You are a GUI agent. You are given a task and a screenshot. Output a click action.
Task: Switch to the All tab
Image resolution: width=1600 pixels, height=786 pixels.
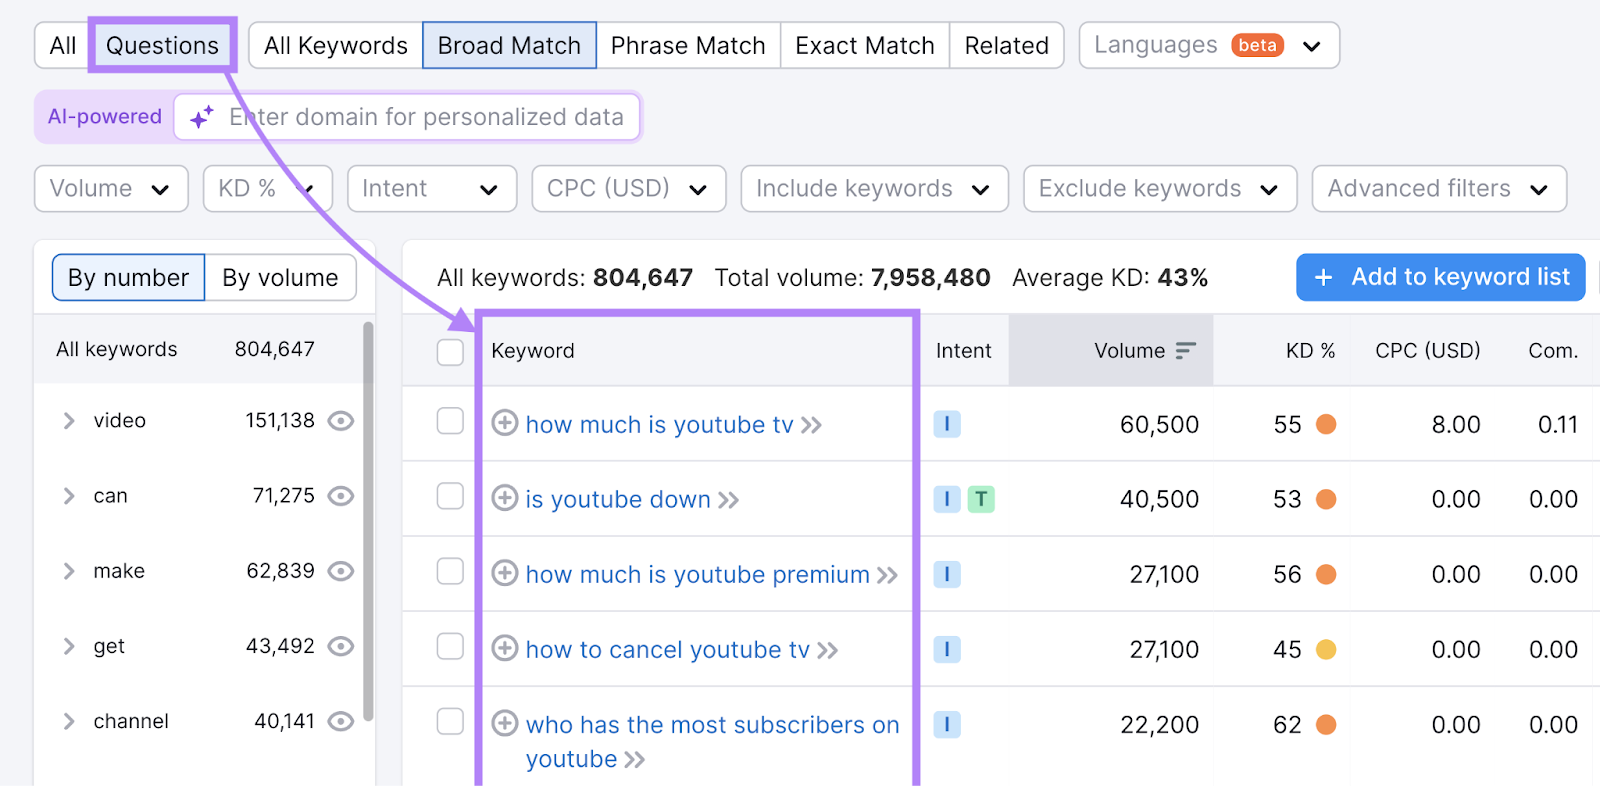(x=63, y=45)
